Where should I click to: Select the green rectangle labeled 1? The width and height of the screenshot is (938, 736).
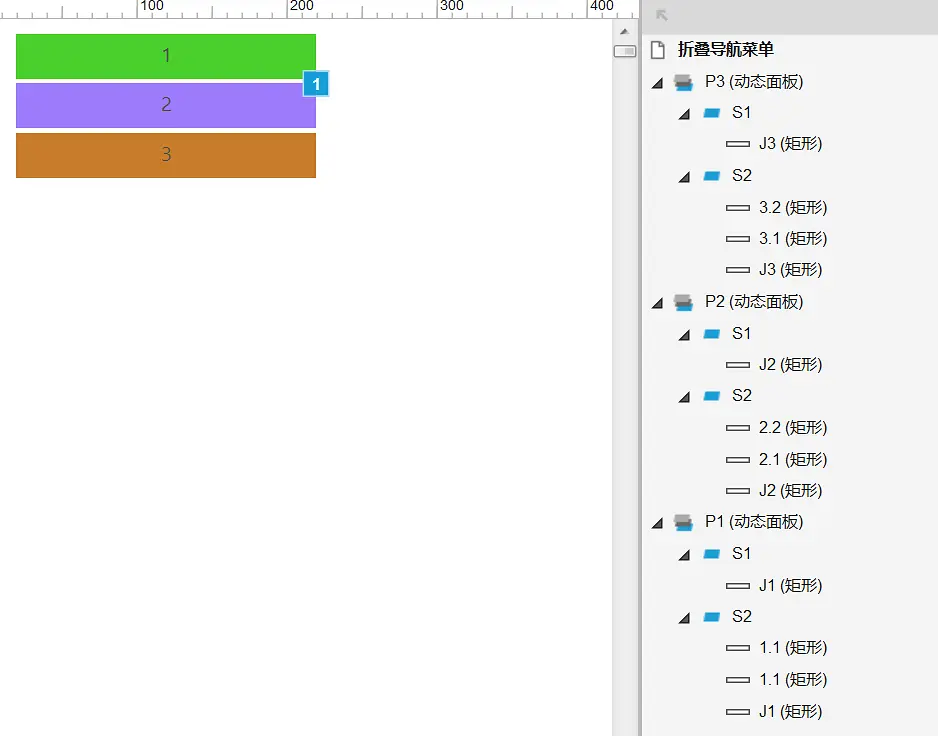166,56
